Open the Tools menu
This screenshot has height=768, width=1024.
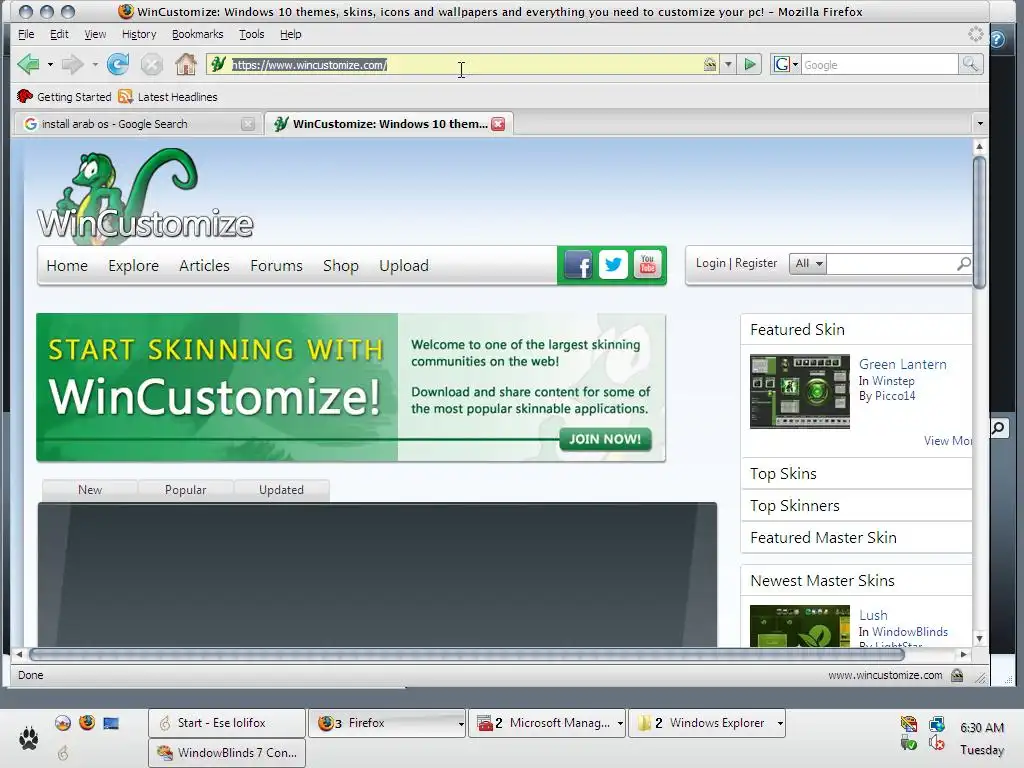pyautogui.click(x=251, y=34)
